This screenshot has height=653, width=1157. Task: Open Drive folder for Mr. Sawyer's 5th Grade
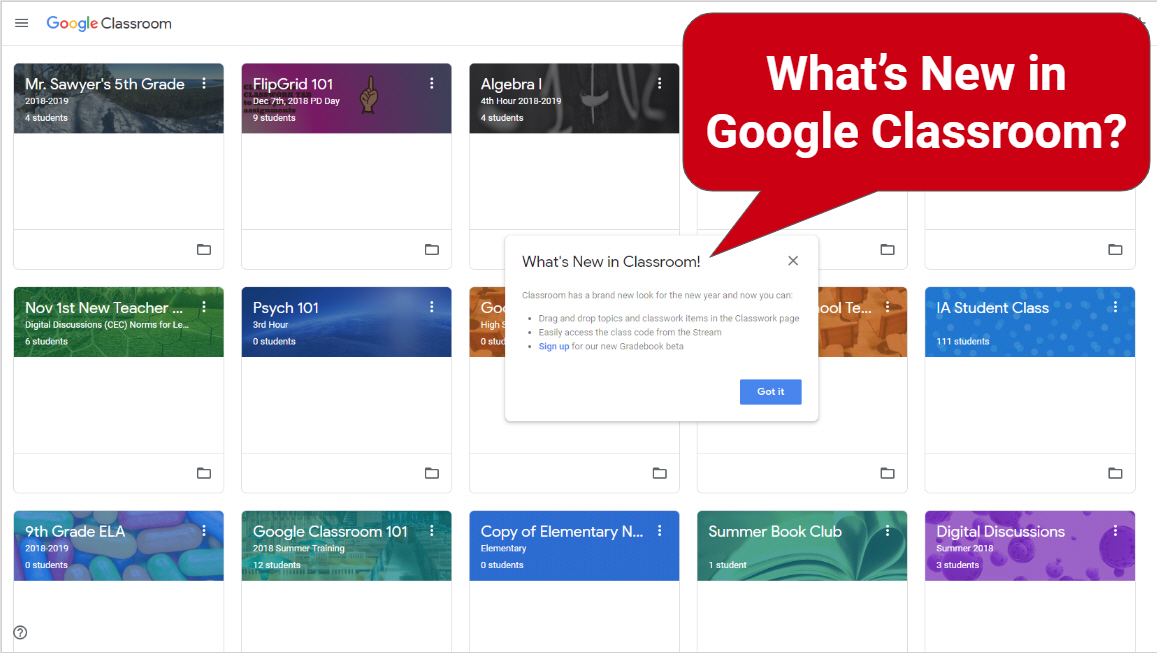click(204, 249)
